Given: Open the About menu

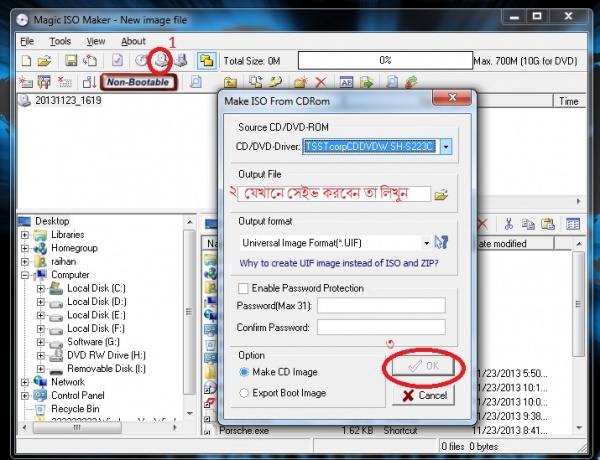Looking at the screenshot, I should (x=133, y=41).
